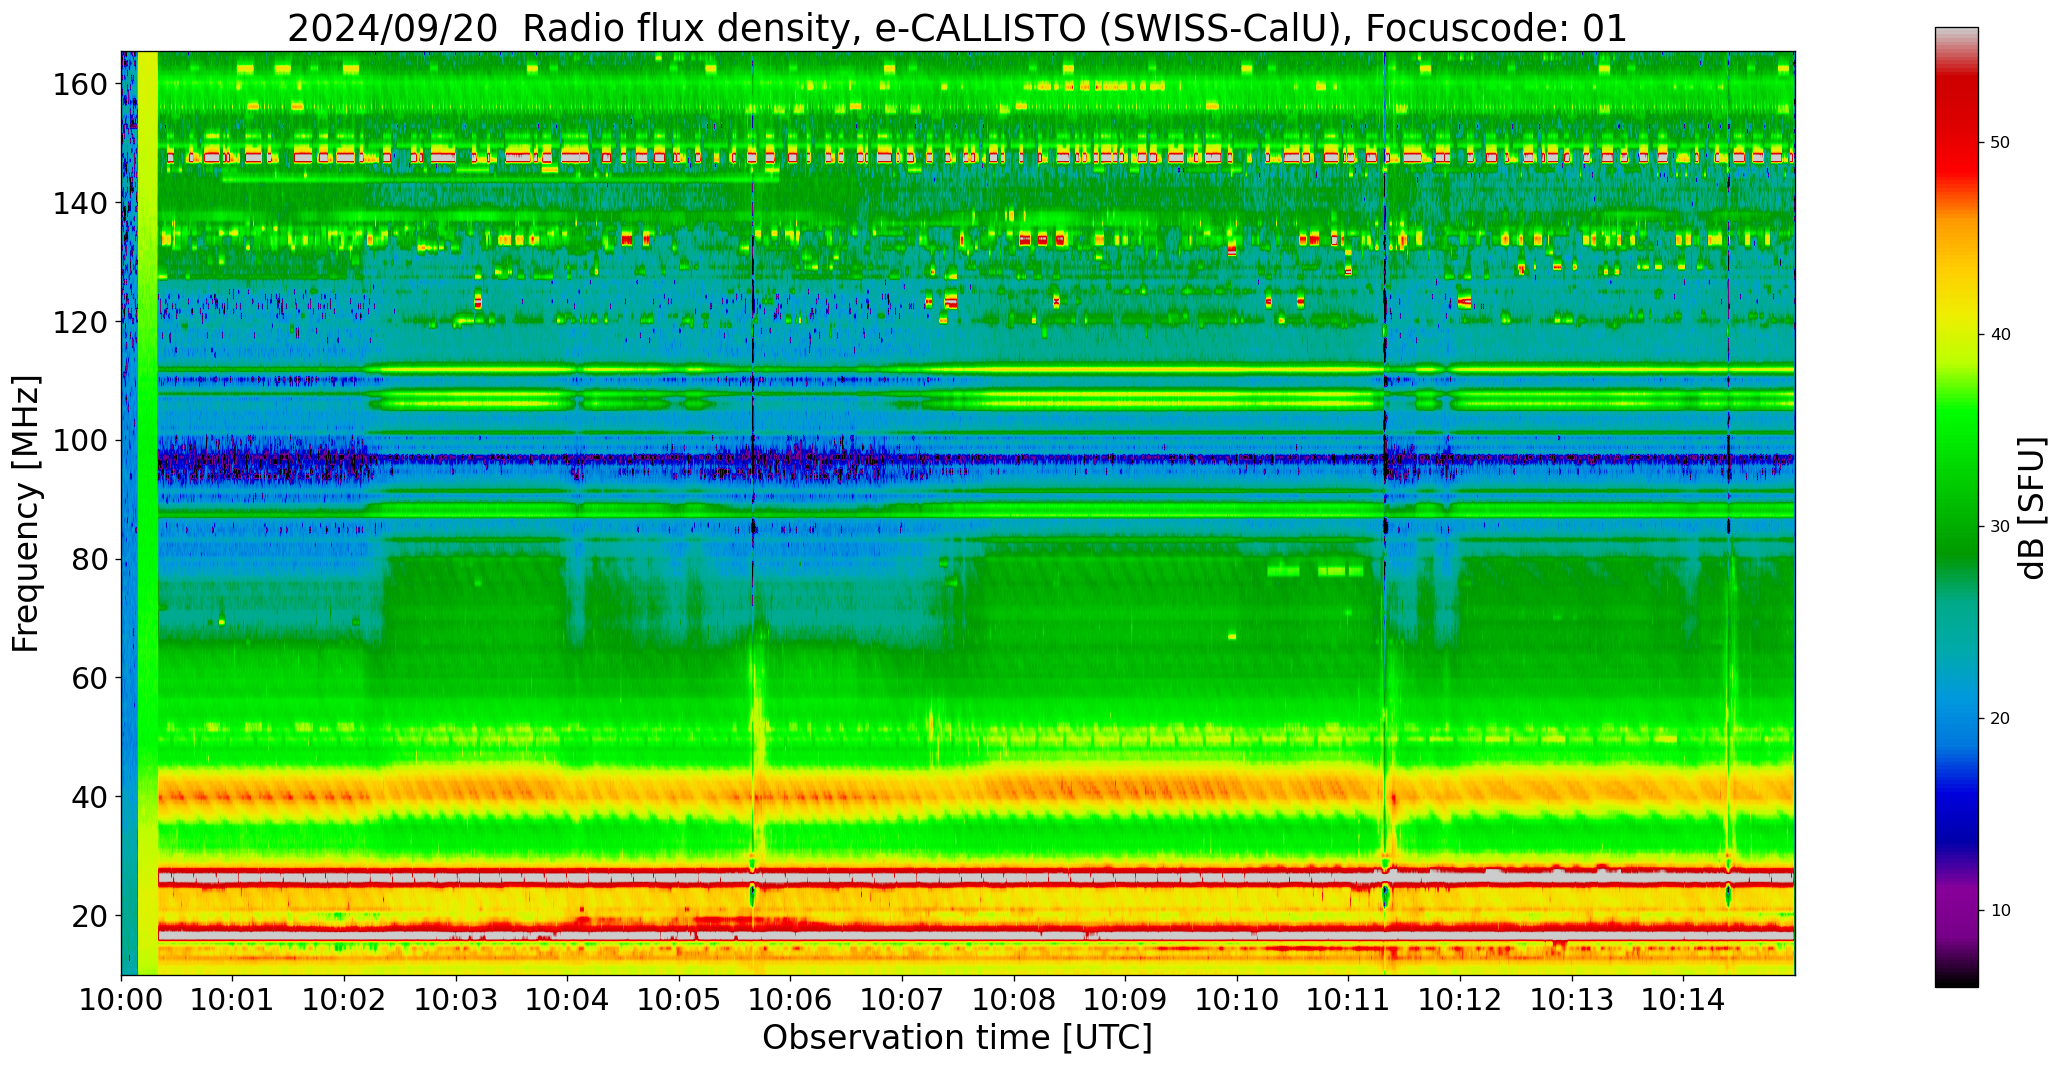This screenshot has width=2062, height=1067.
Task: Select the 40 tick on the frequency axis
Action: [89, 796]
